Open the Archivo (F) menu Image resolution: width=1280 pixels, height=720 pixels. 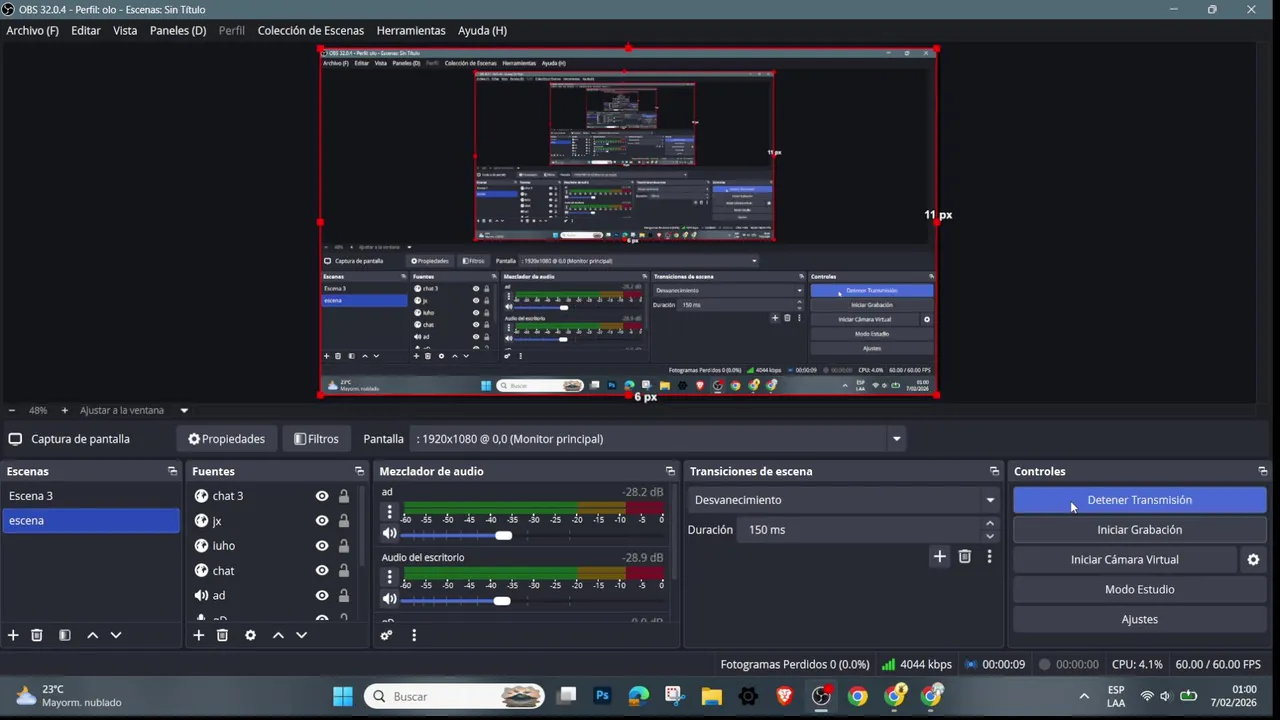[33, 31]
